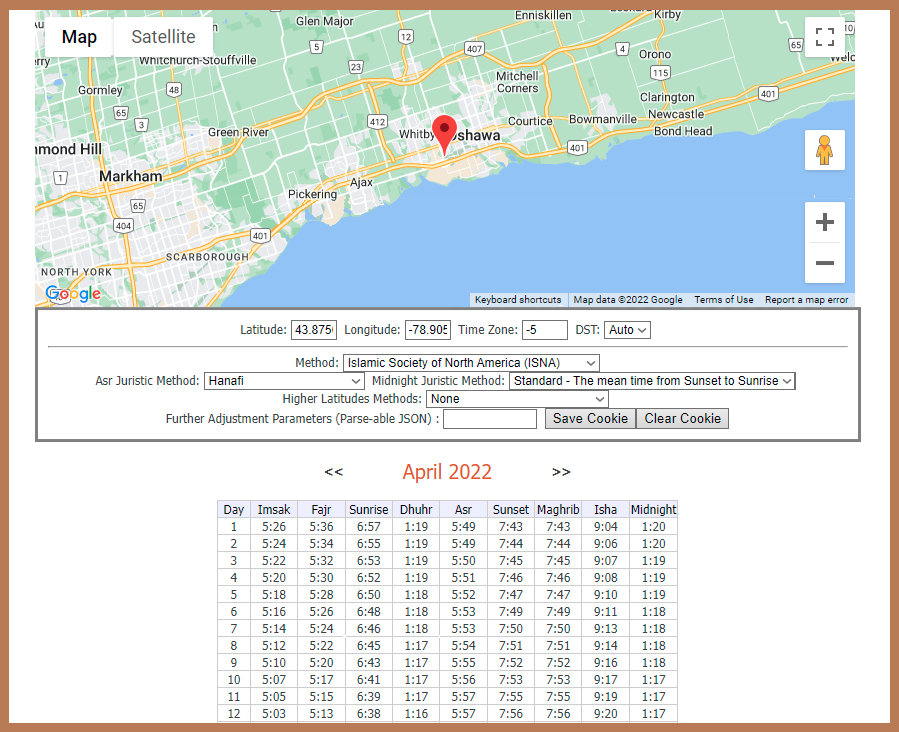Zoom in on the map

[824, 222]
